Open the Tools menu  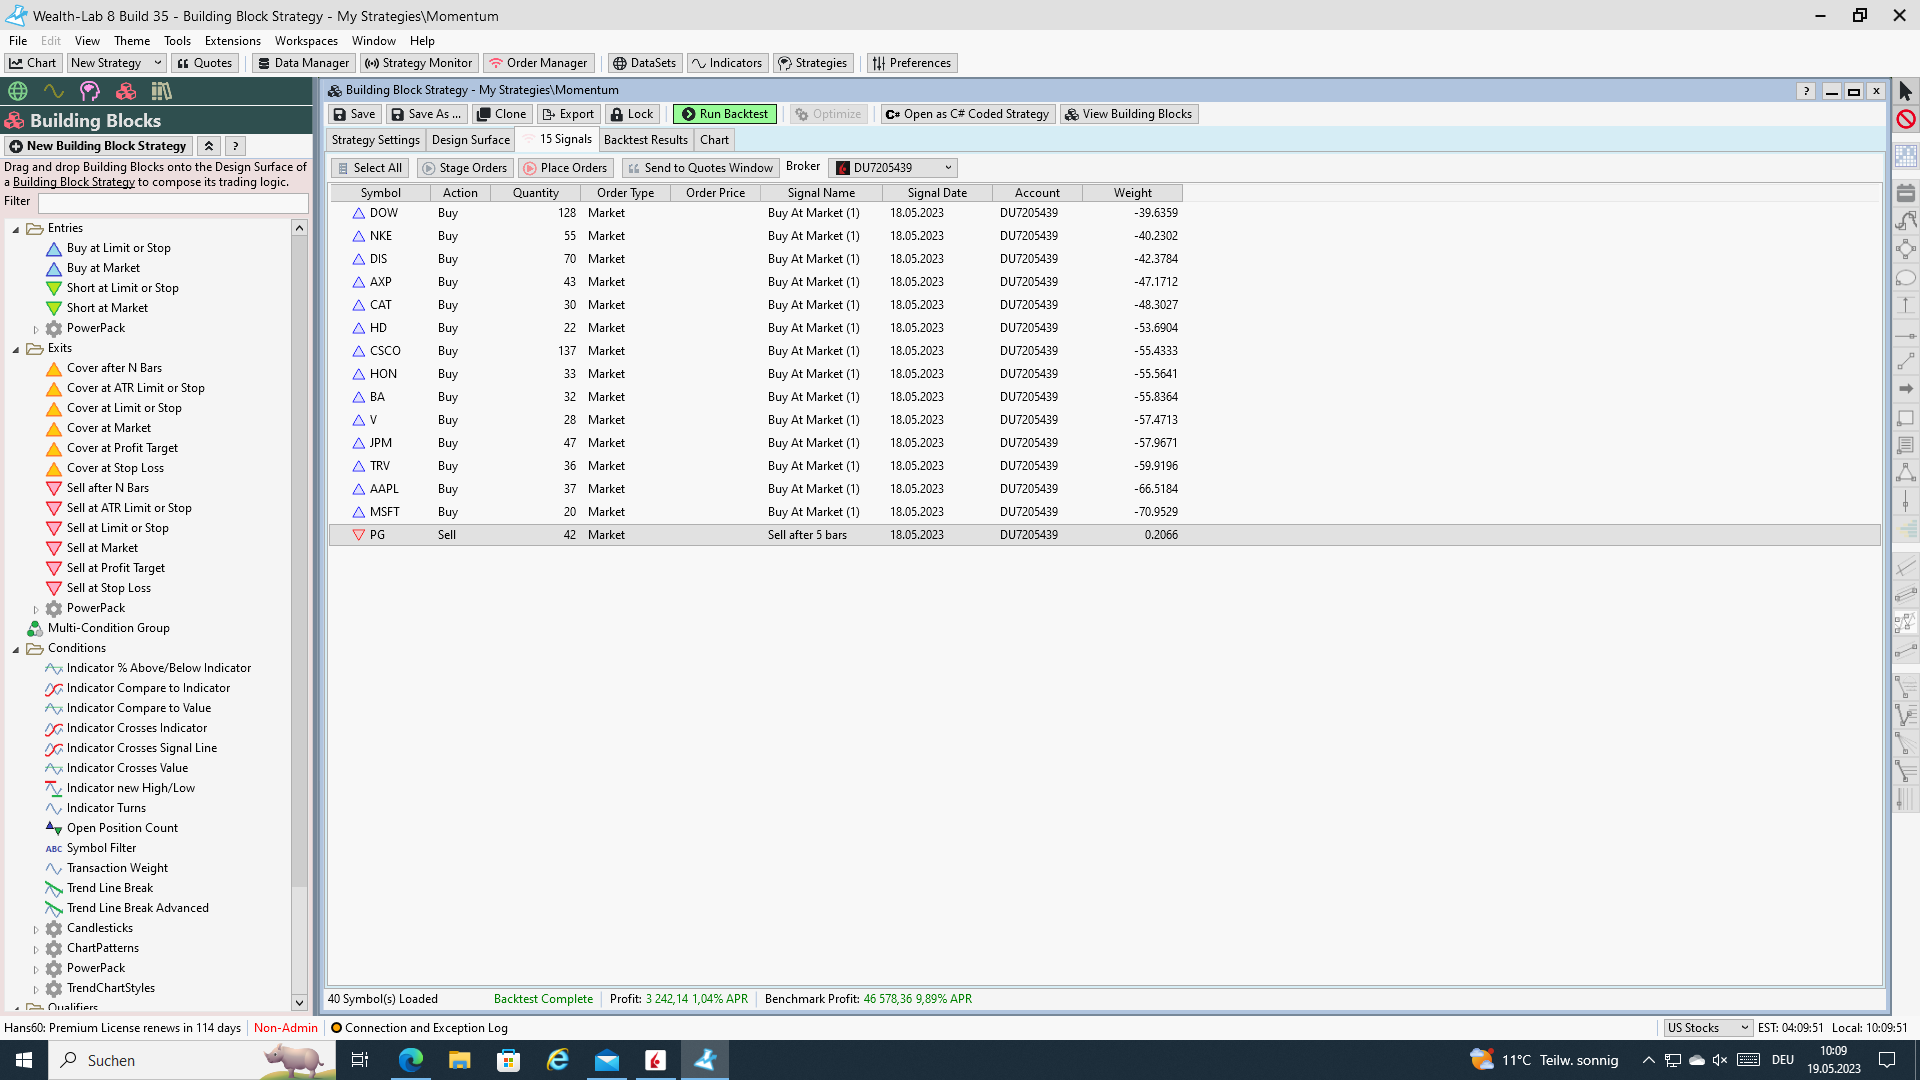[177, 41]
